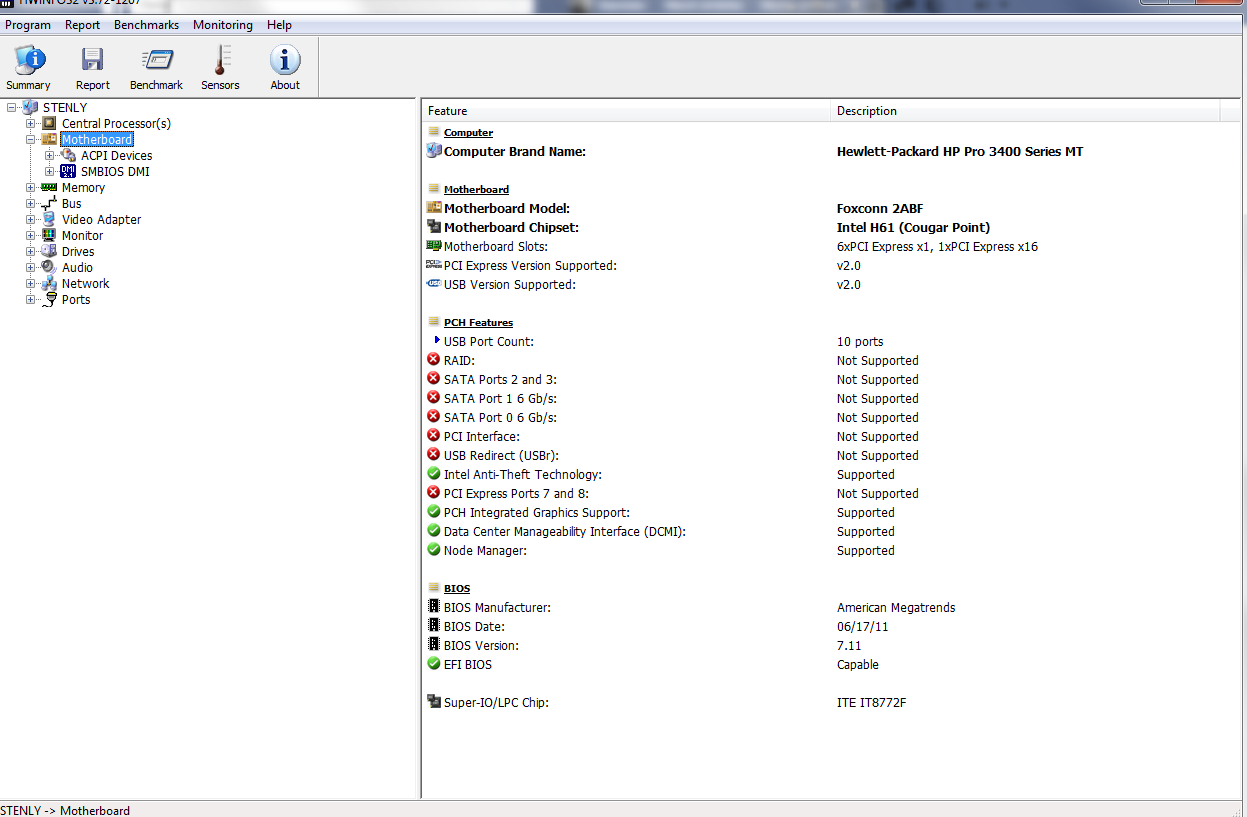Click the Bus icon in tree
The height and width of the screenshot is (817, 1247).
click(x=49, y=203)
